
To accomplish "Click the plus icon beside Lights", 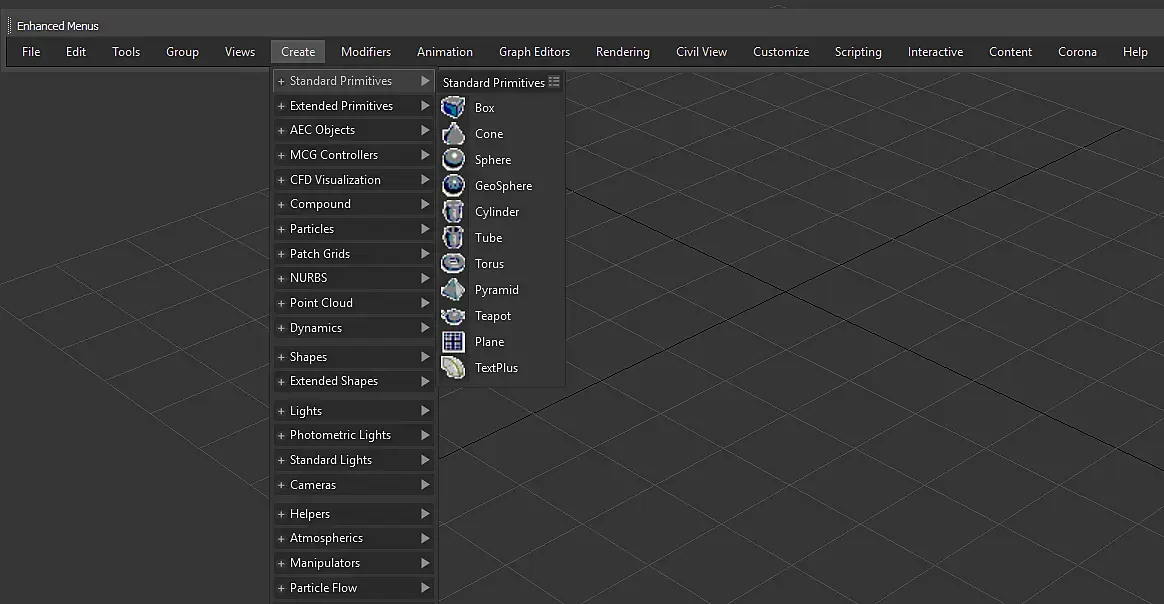I will click(281, 411).
